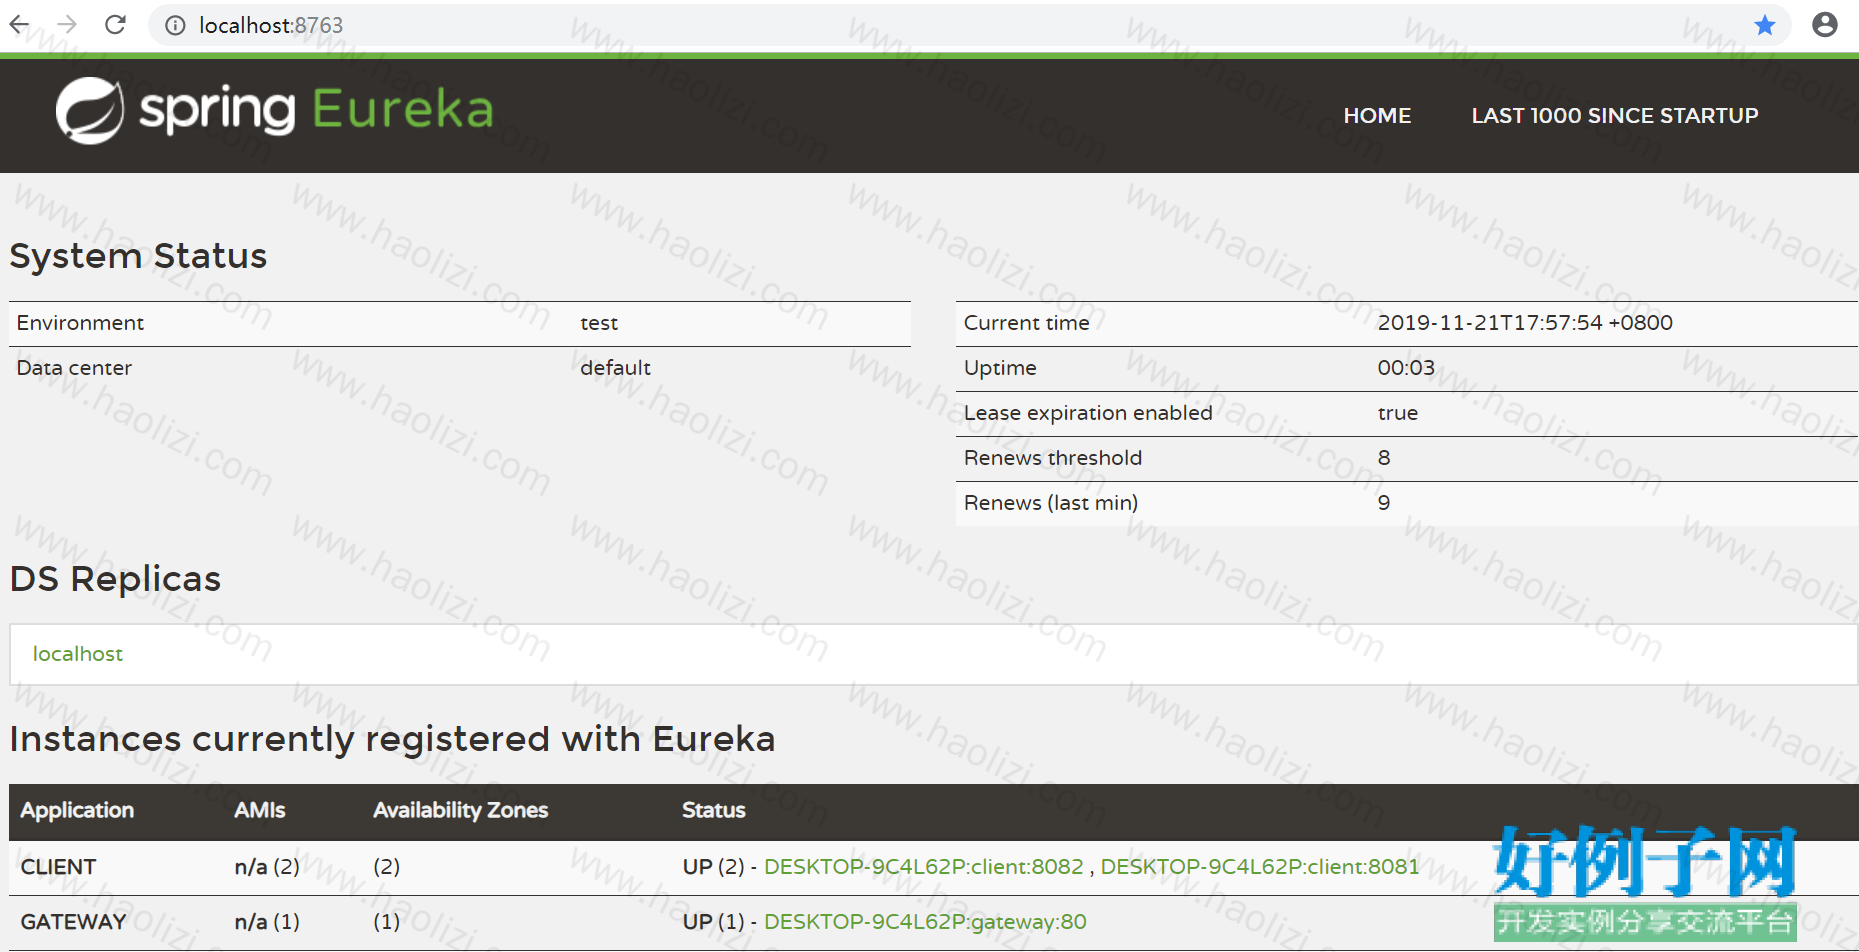Click the browser back arrow

coord(19,24)
